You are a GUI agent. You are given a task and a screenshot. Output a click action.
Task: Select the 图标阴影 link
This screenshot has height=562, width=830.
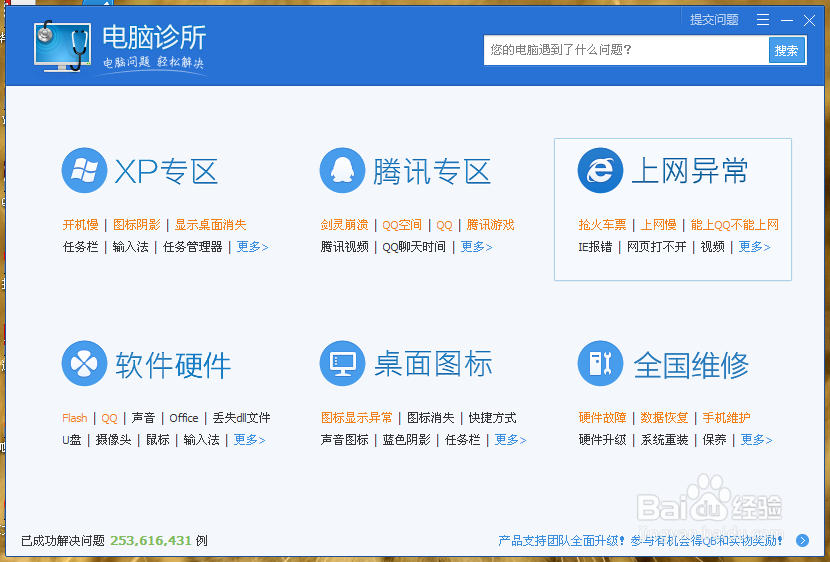pos(137,225)
